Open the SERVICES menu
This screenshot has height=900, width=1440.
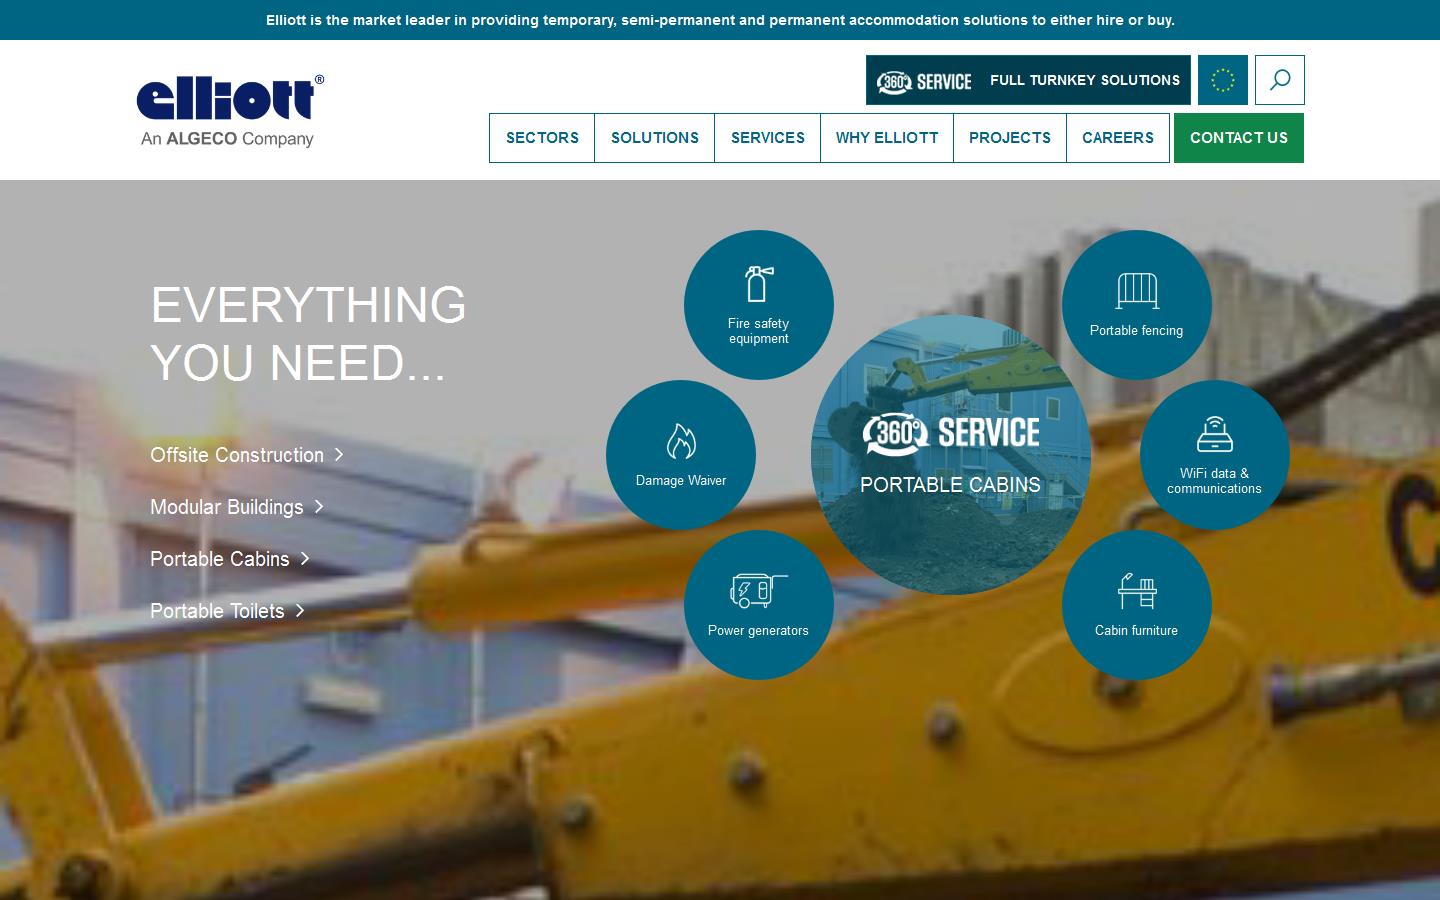pyautogui.click(x=767, y=138)
